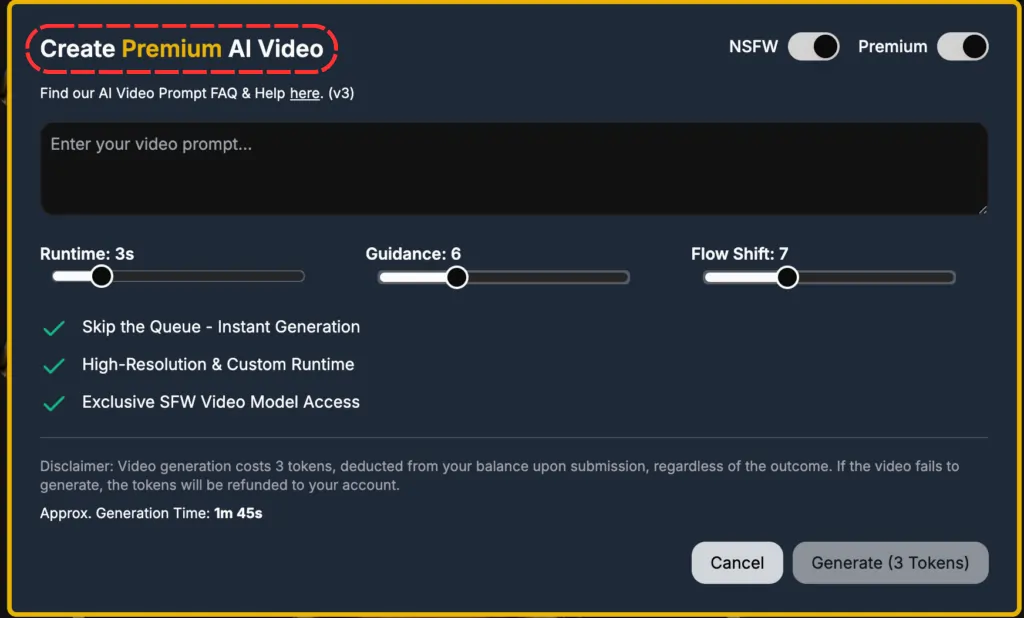Toggle the Premium switch
The image size is (1024, 618).
click(x=963, y=46)
